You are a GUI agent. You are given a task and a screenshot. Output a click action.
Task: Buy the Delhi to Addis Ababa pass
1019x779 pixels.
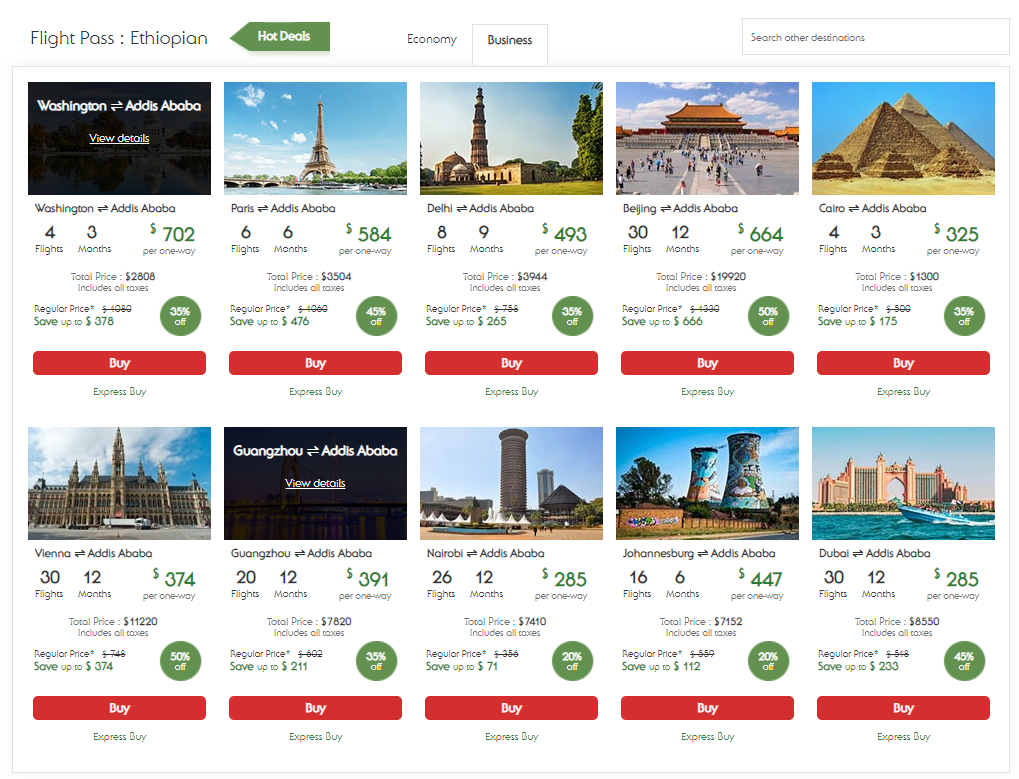pyautogui.click(x=511, y=363)
